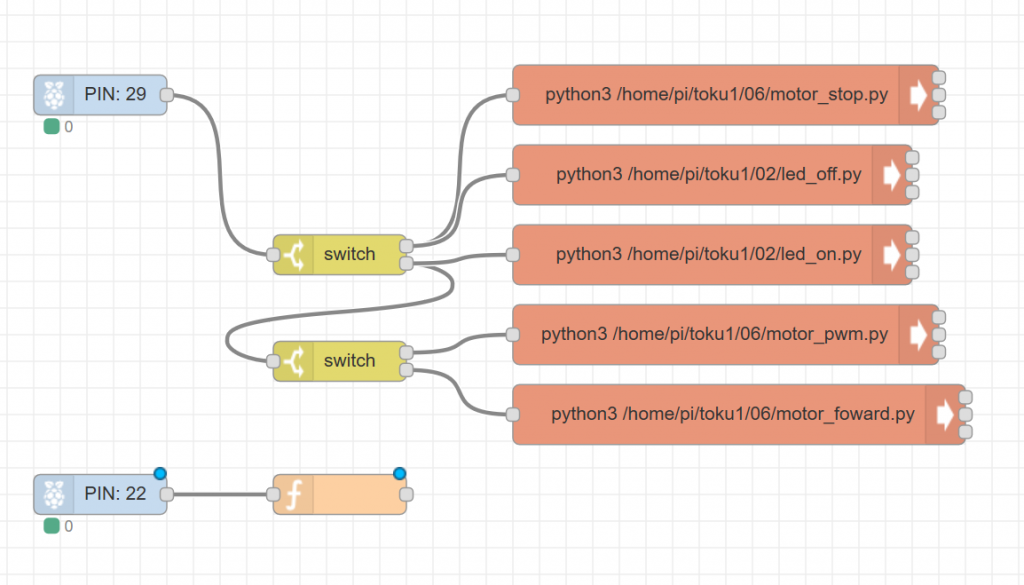This screenshot has width=1024, height=585.
Task: Select the motor_foward.py exec node
Action: point(732,414)
